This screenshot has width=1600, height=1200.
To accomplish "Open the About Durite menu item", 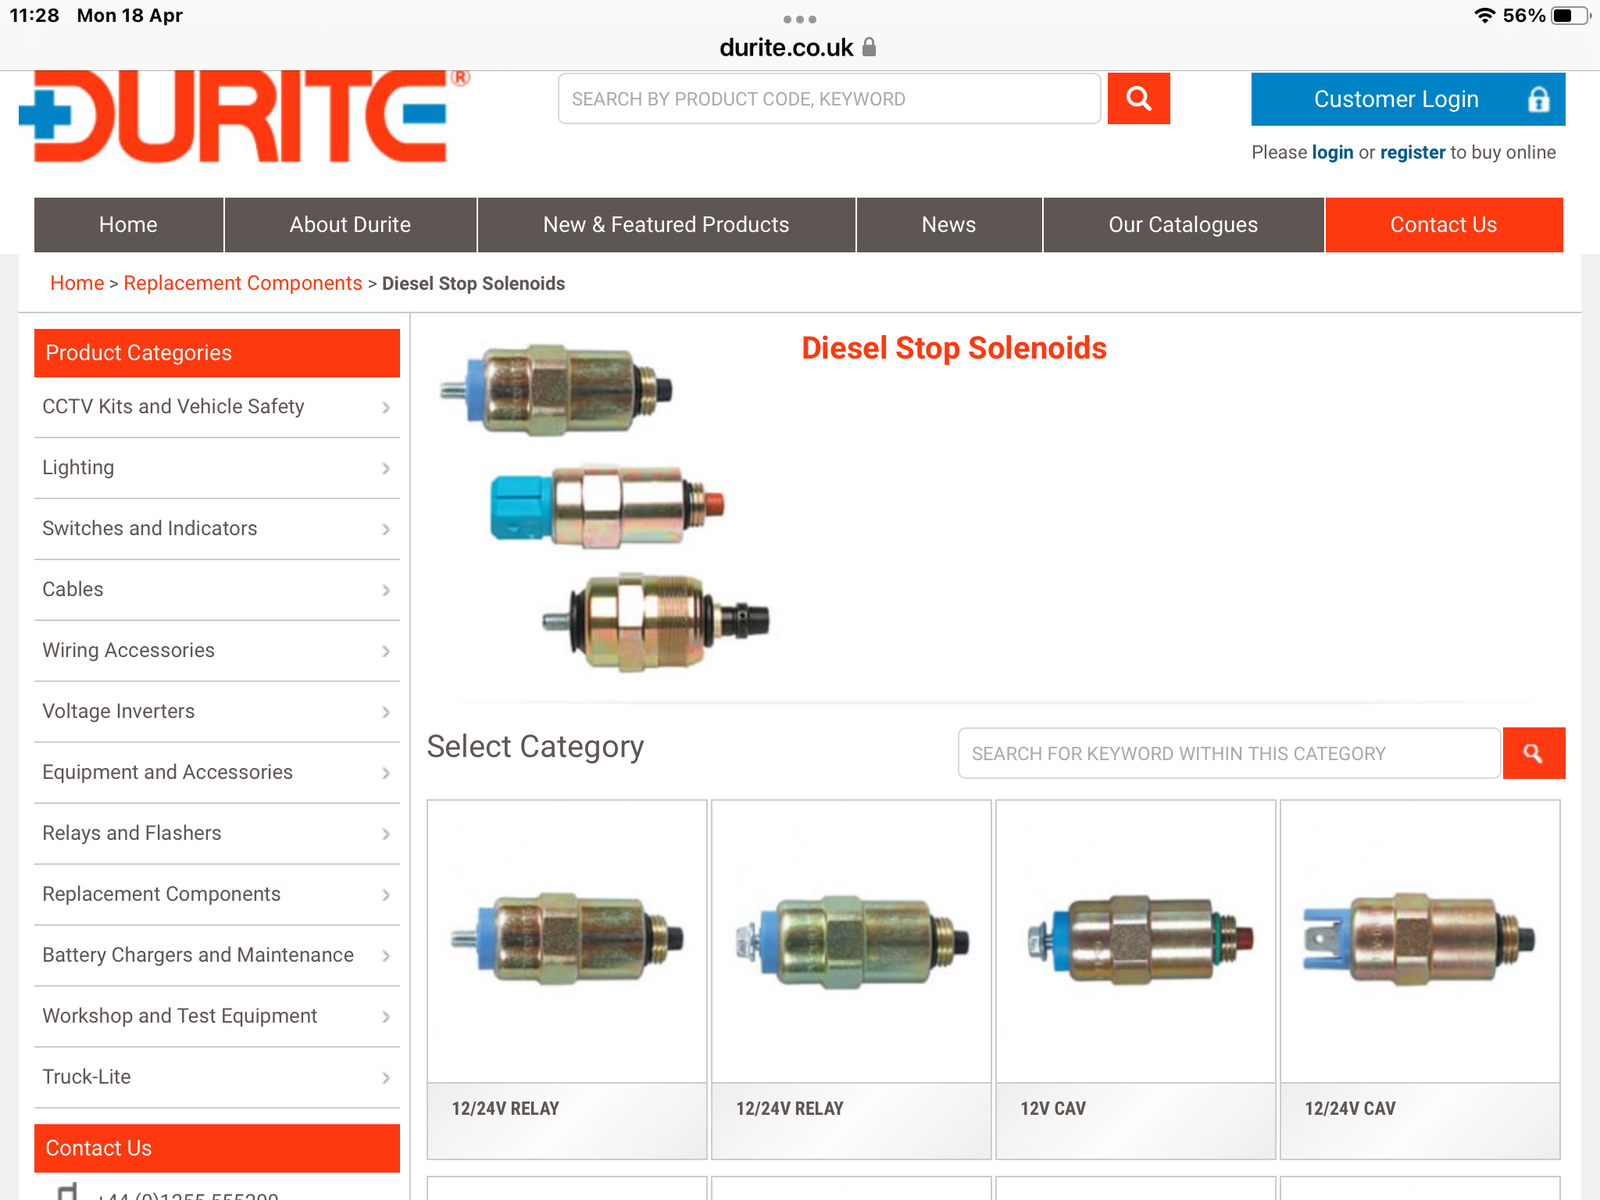I will point(350,225).
